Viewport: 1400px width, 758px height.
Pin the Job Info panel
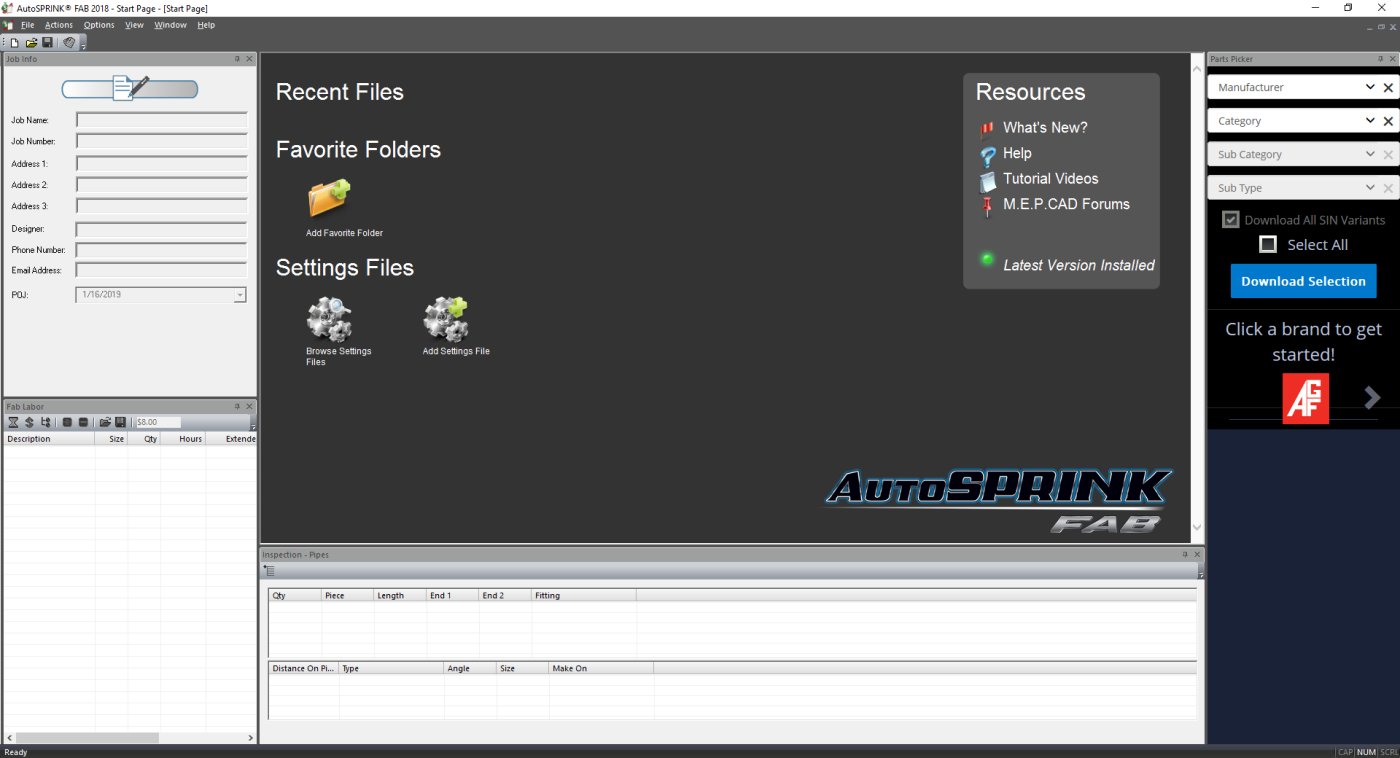point(237,59)
